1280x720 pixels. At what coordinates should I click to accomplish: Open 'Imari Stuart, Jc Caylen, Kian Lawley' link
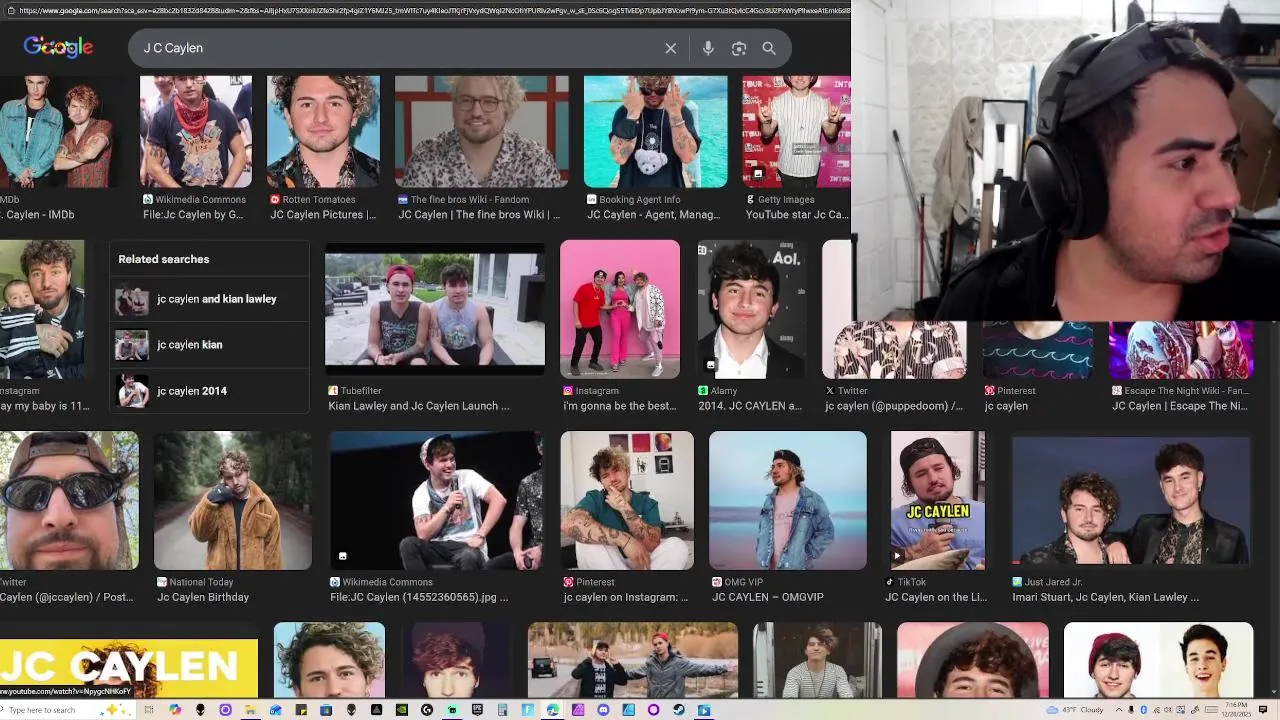coord(1105,597)
